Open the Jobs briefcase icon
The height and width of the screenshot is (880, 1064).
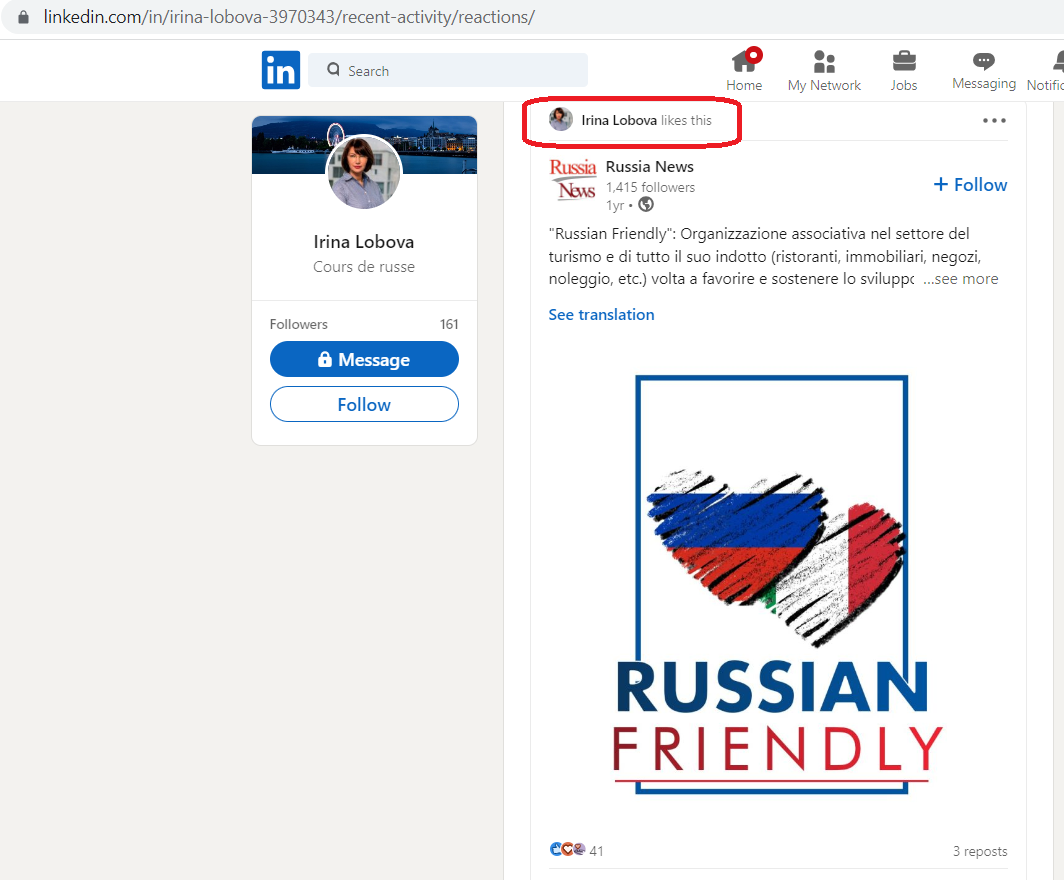[x=904, y=62]
